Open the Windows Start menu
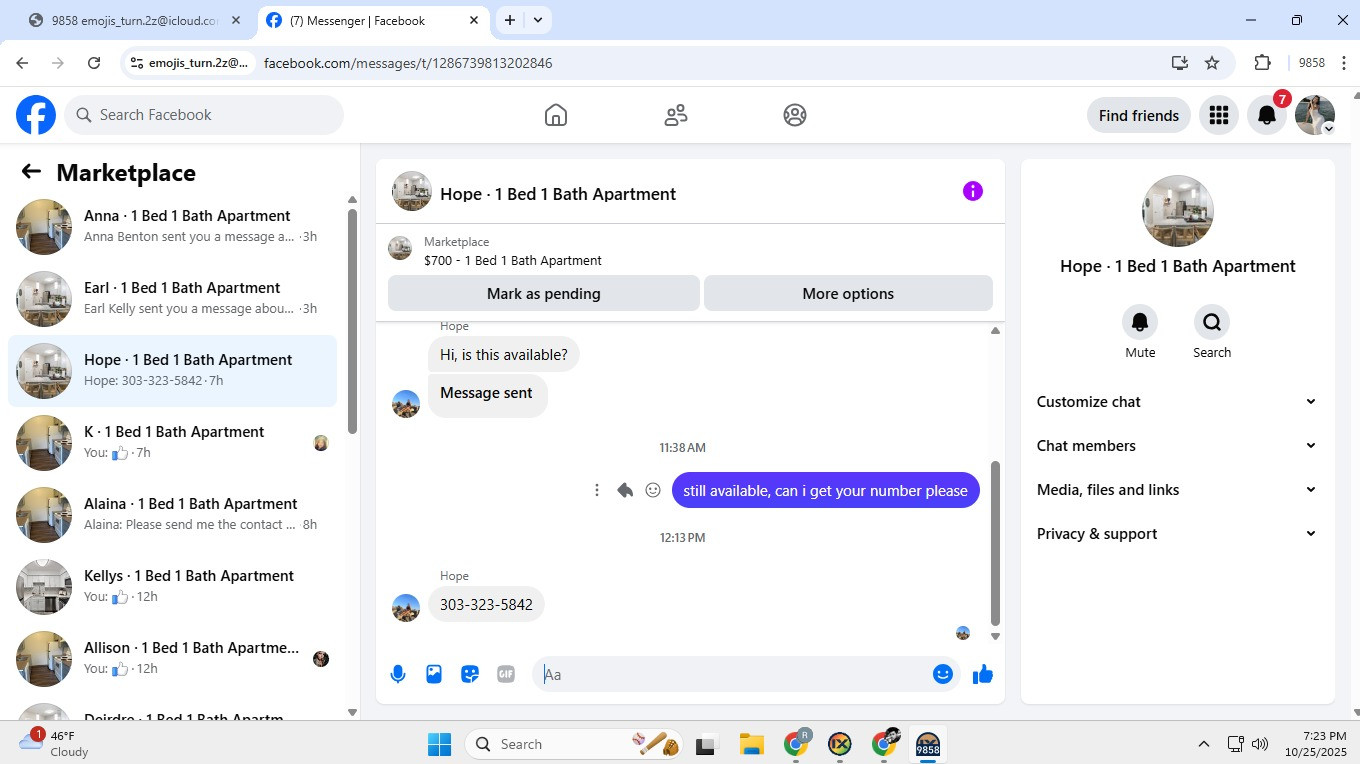Screen dimensions: 1360x764 (439, 744)
